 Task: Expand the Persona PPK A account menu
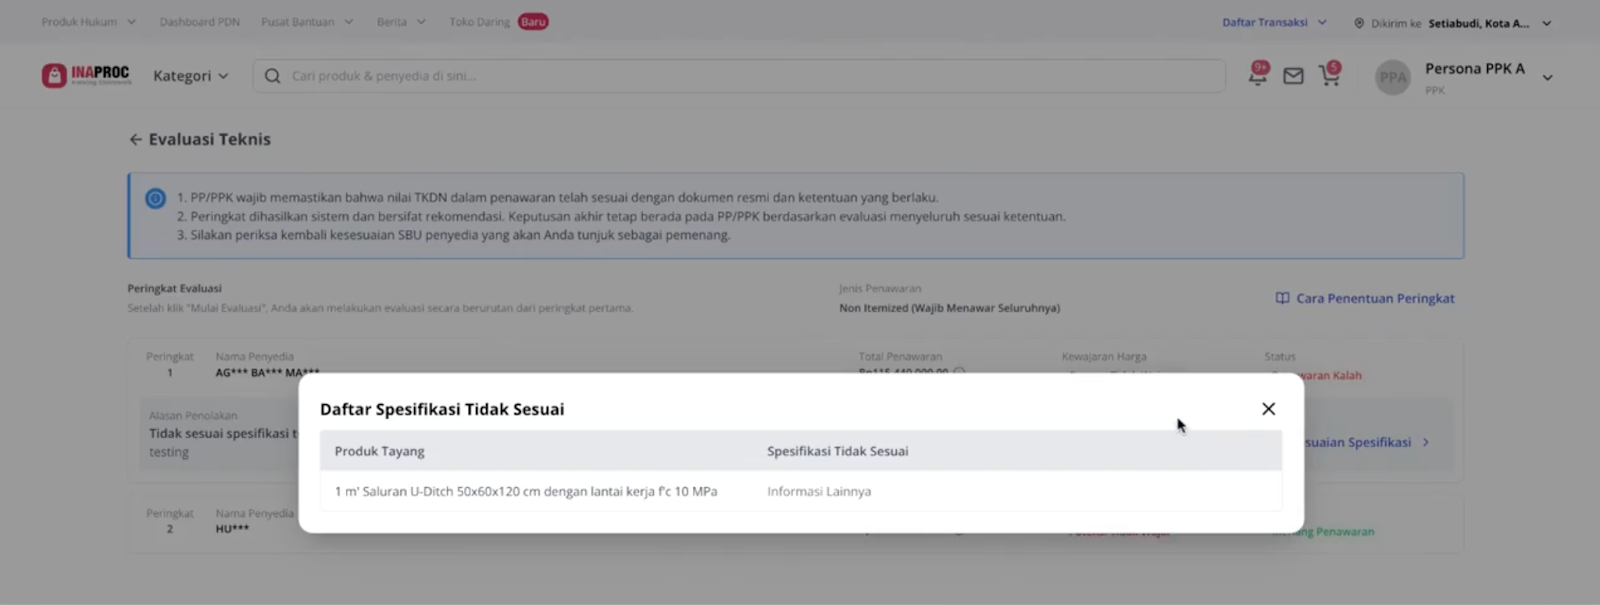point(1547,78)
